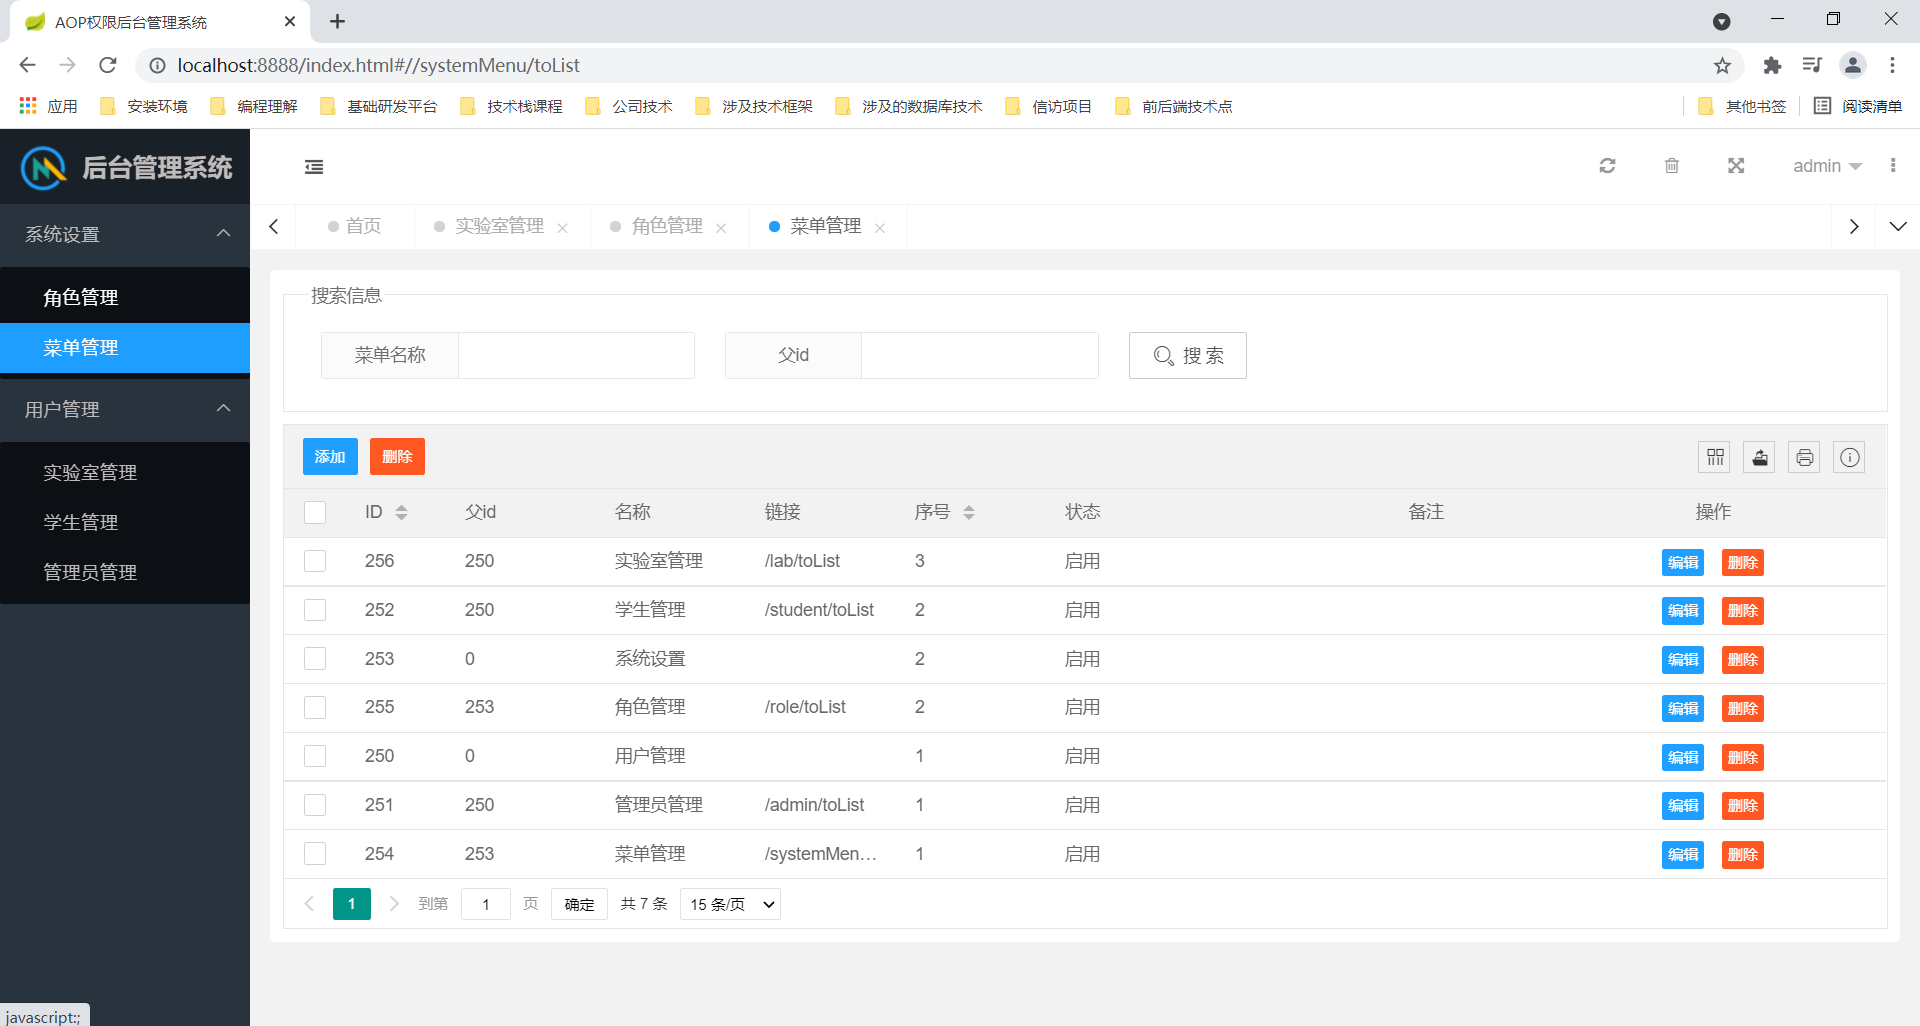Viewport: 1920px width, 1026px height.
Task: Open the Chrome profile avatar icon
Action: pos(1852,65)
